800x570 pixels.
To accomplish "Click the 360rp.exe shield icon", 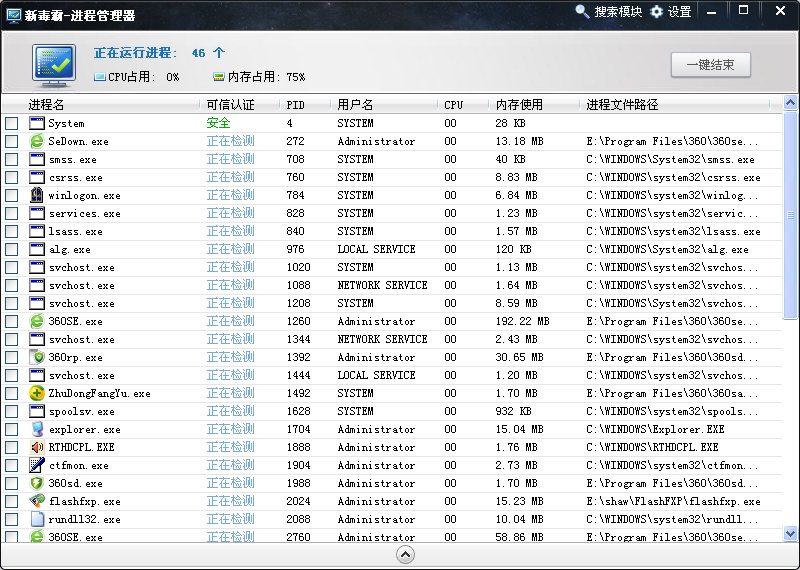I will click(x=37, y=357).
